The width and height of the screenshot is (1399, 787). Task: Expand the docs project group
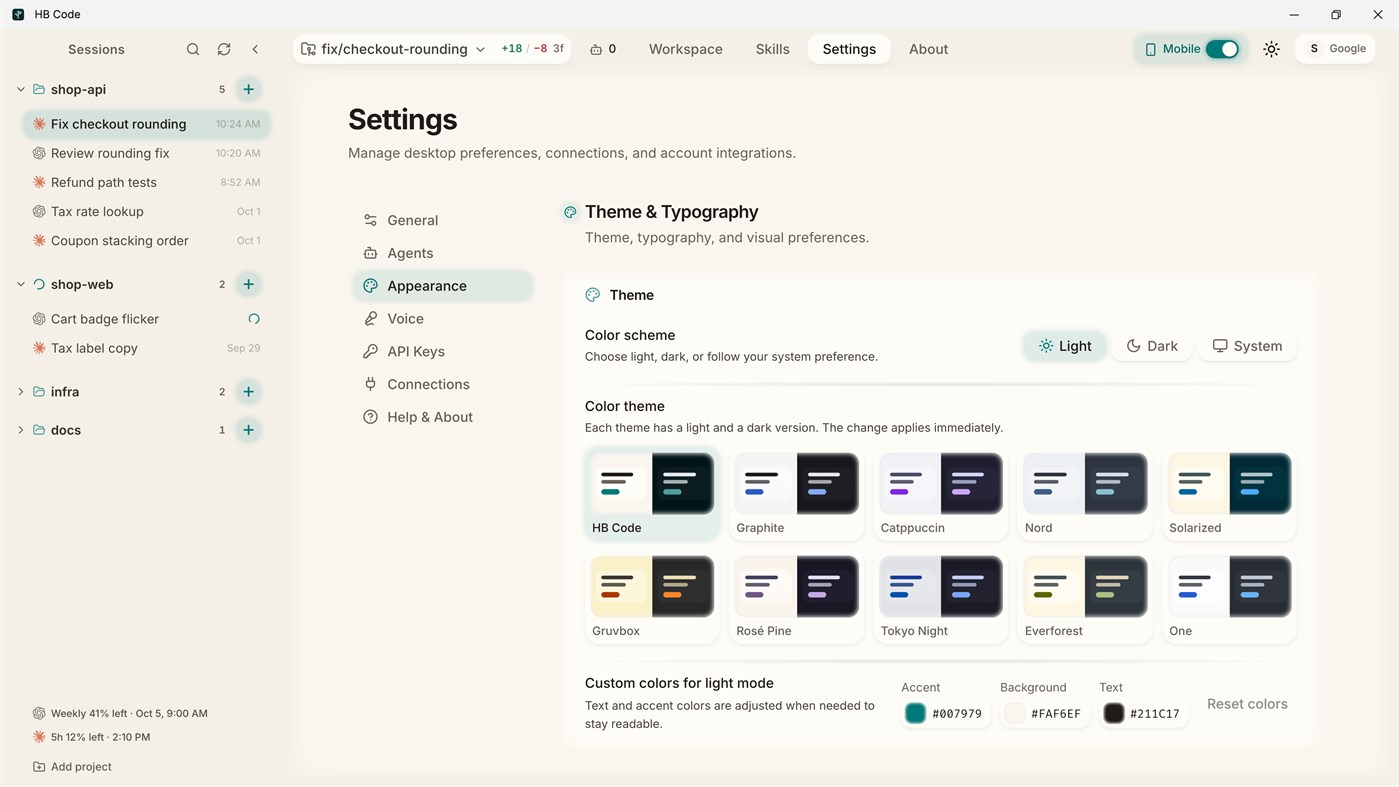(x=21, y=430)
